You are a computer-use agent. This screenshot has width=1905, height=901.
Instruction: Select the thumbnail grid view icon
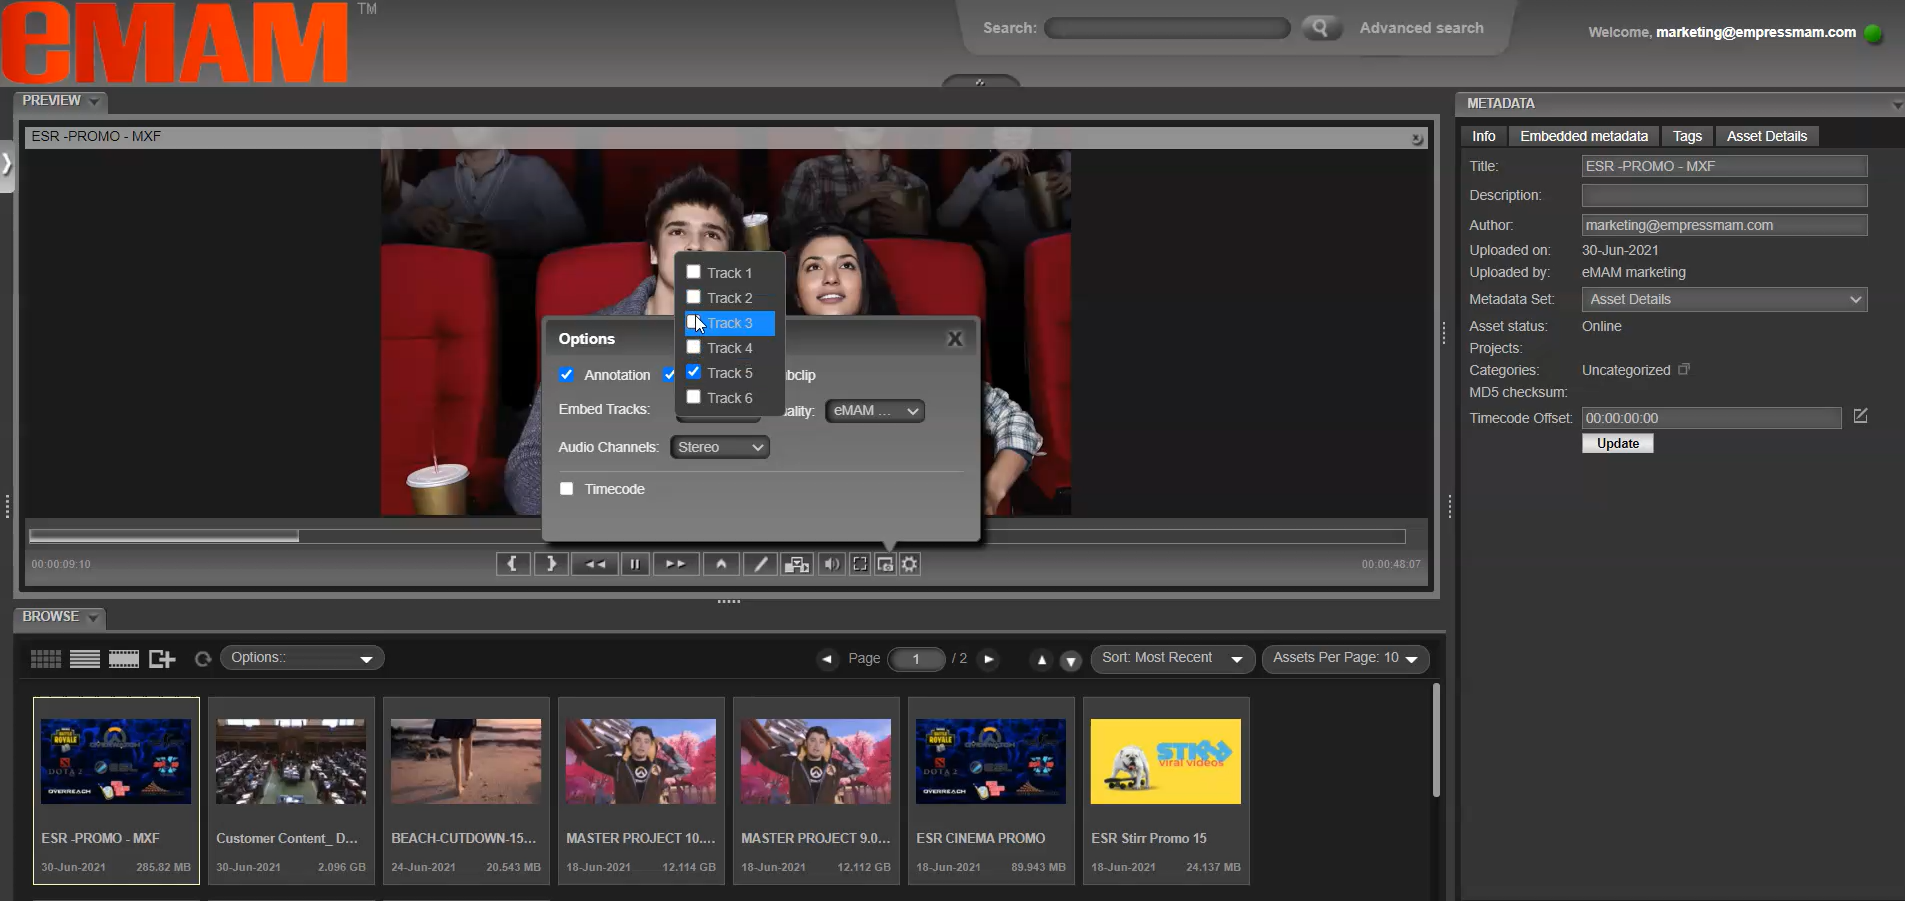44,658
